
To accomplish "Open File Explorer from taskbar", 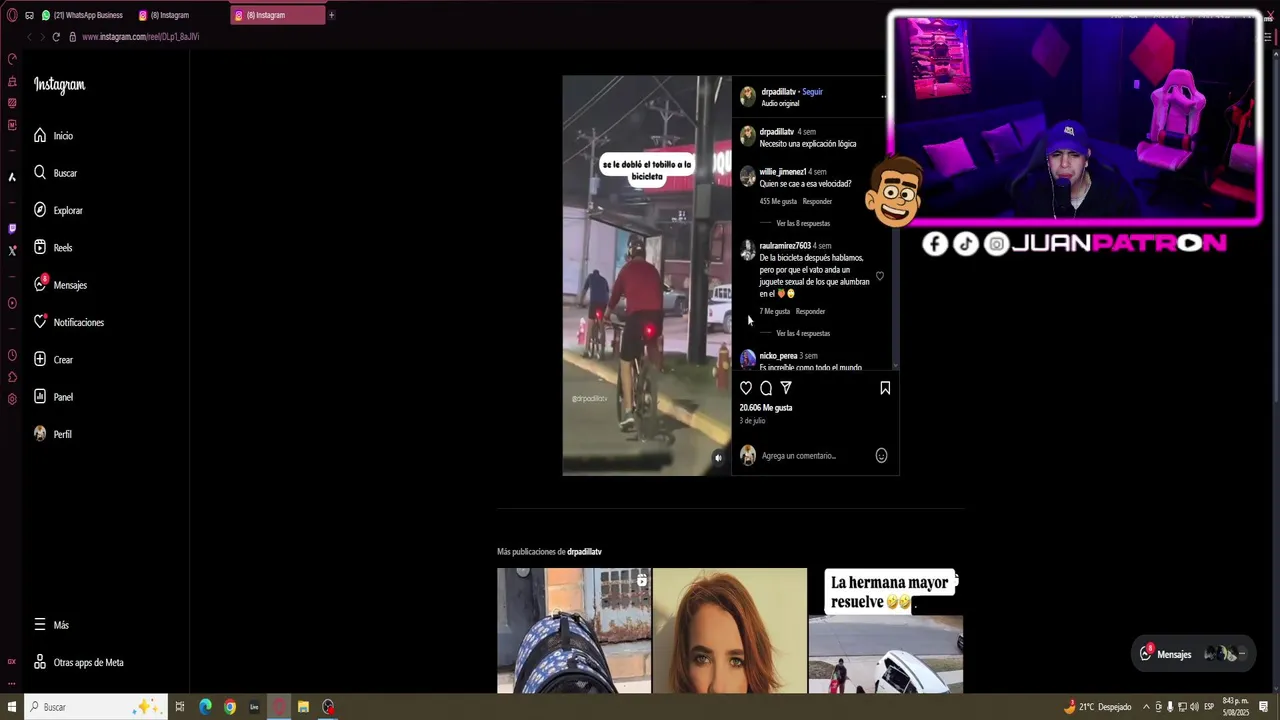I will (x=303, y=707).
